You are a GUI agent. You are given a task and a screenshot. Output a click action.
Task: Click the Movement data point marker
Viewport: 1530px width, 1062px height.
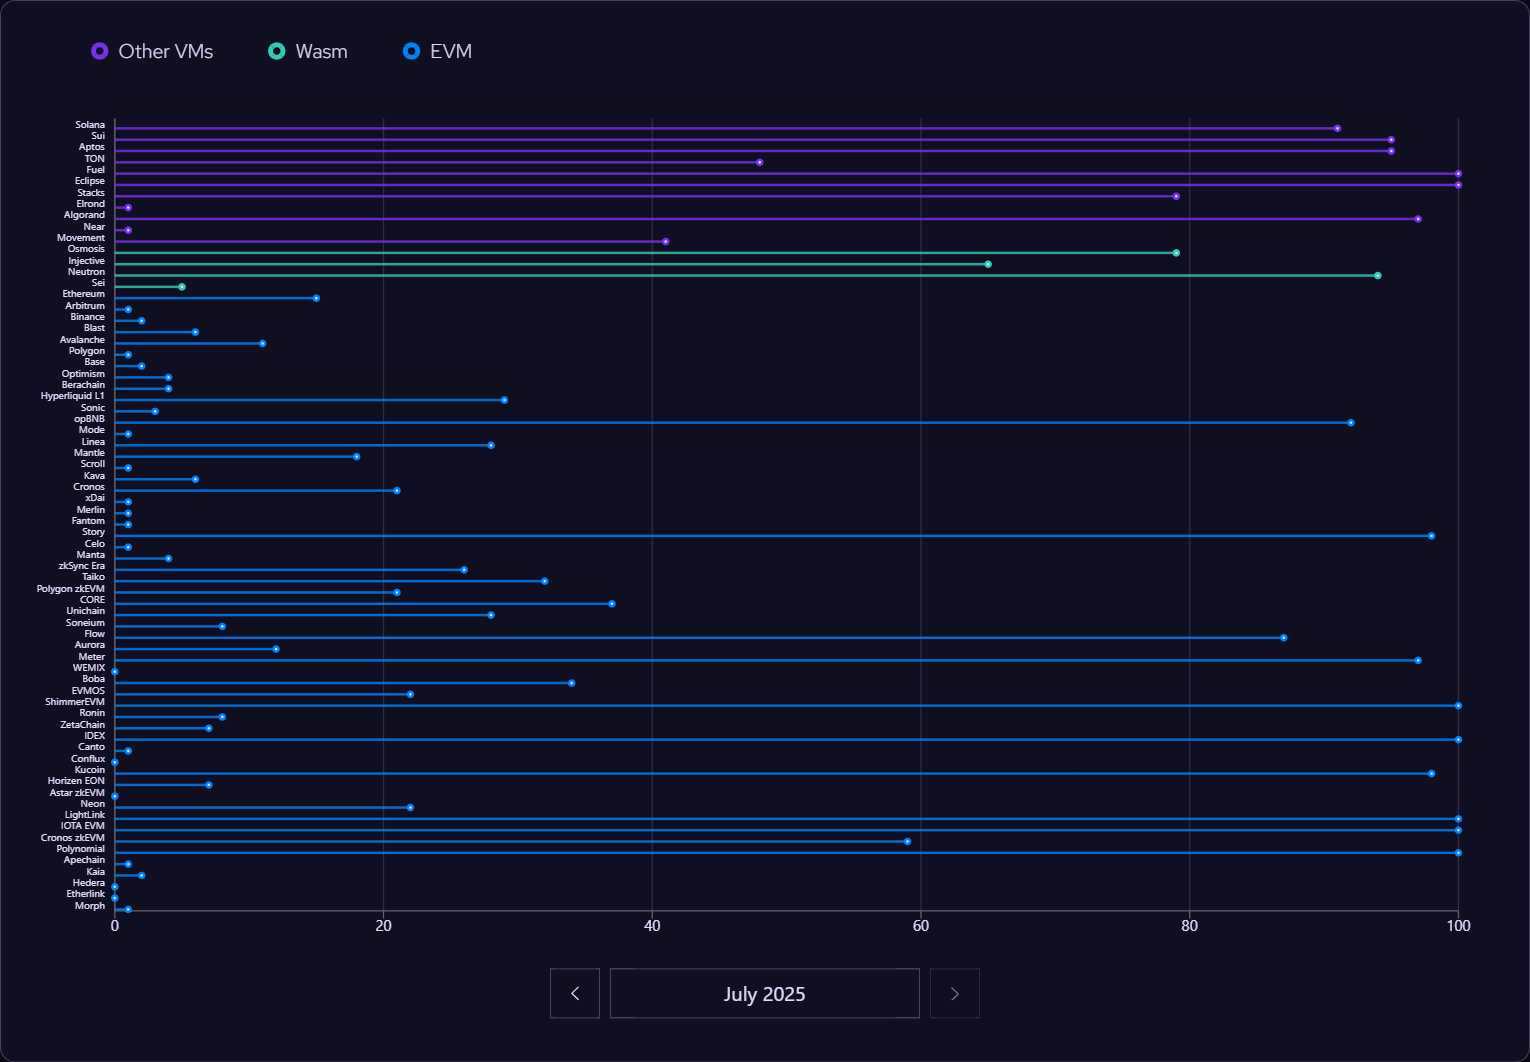pos(666,241)
